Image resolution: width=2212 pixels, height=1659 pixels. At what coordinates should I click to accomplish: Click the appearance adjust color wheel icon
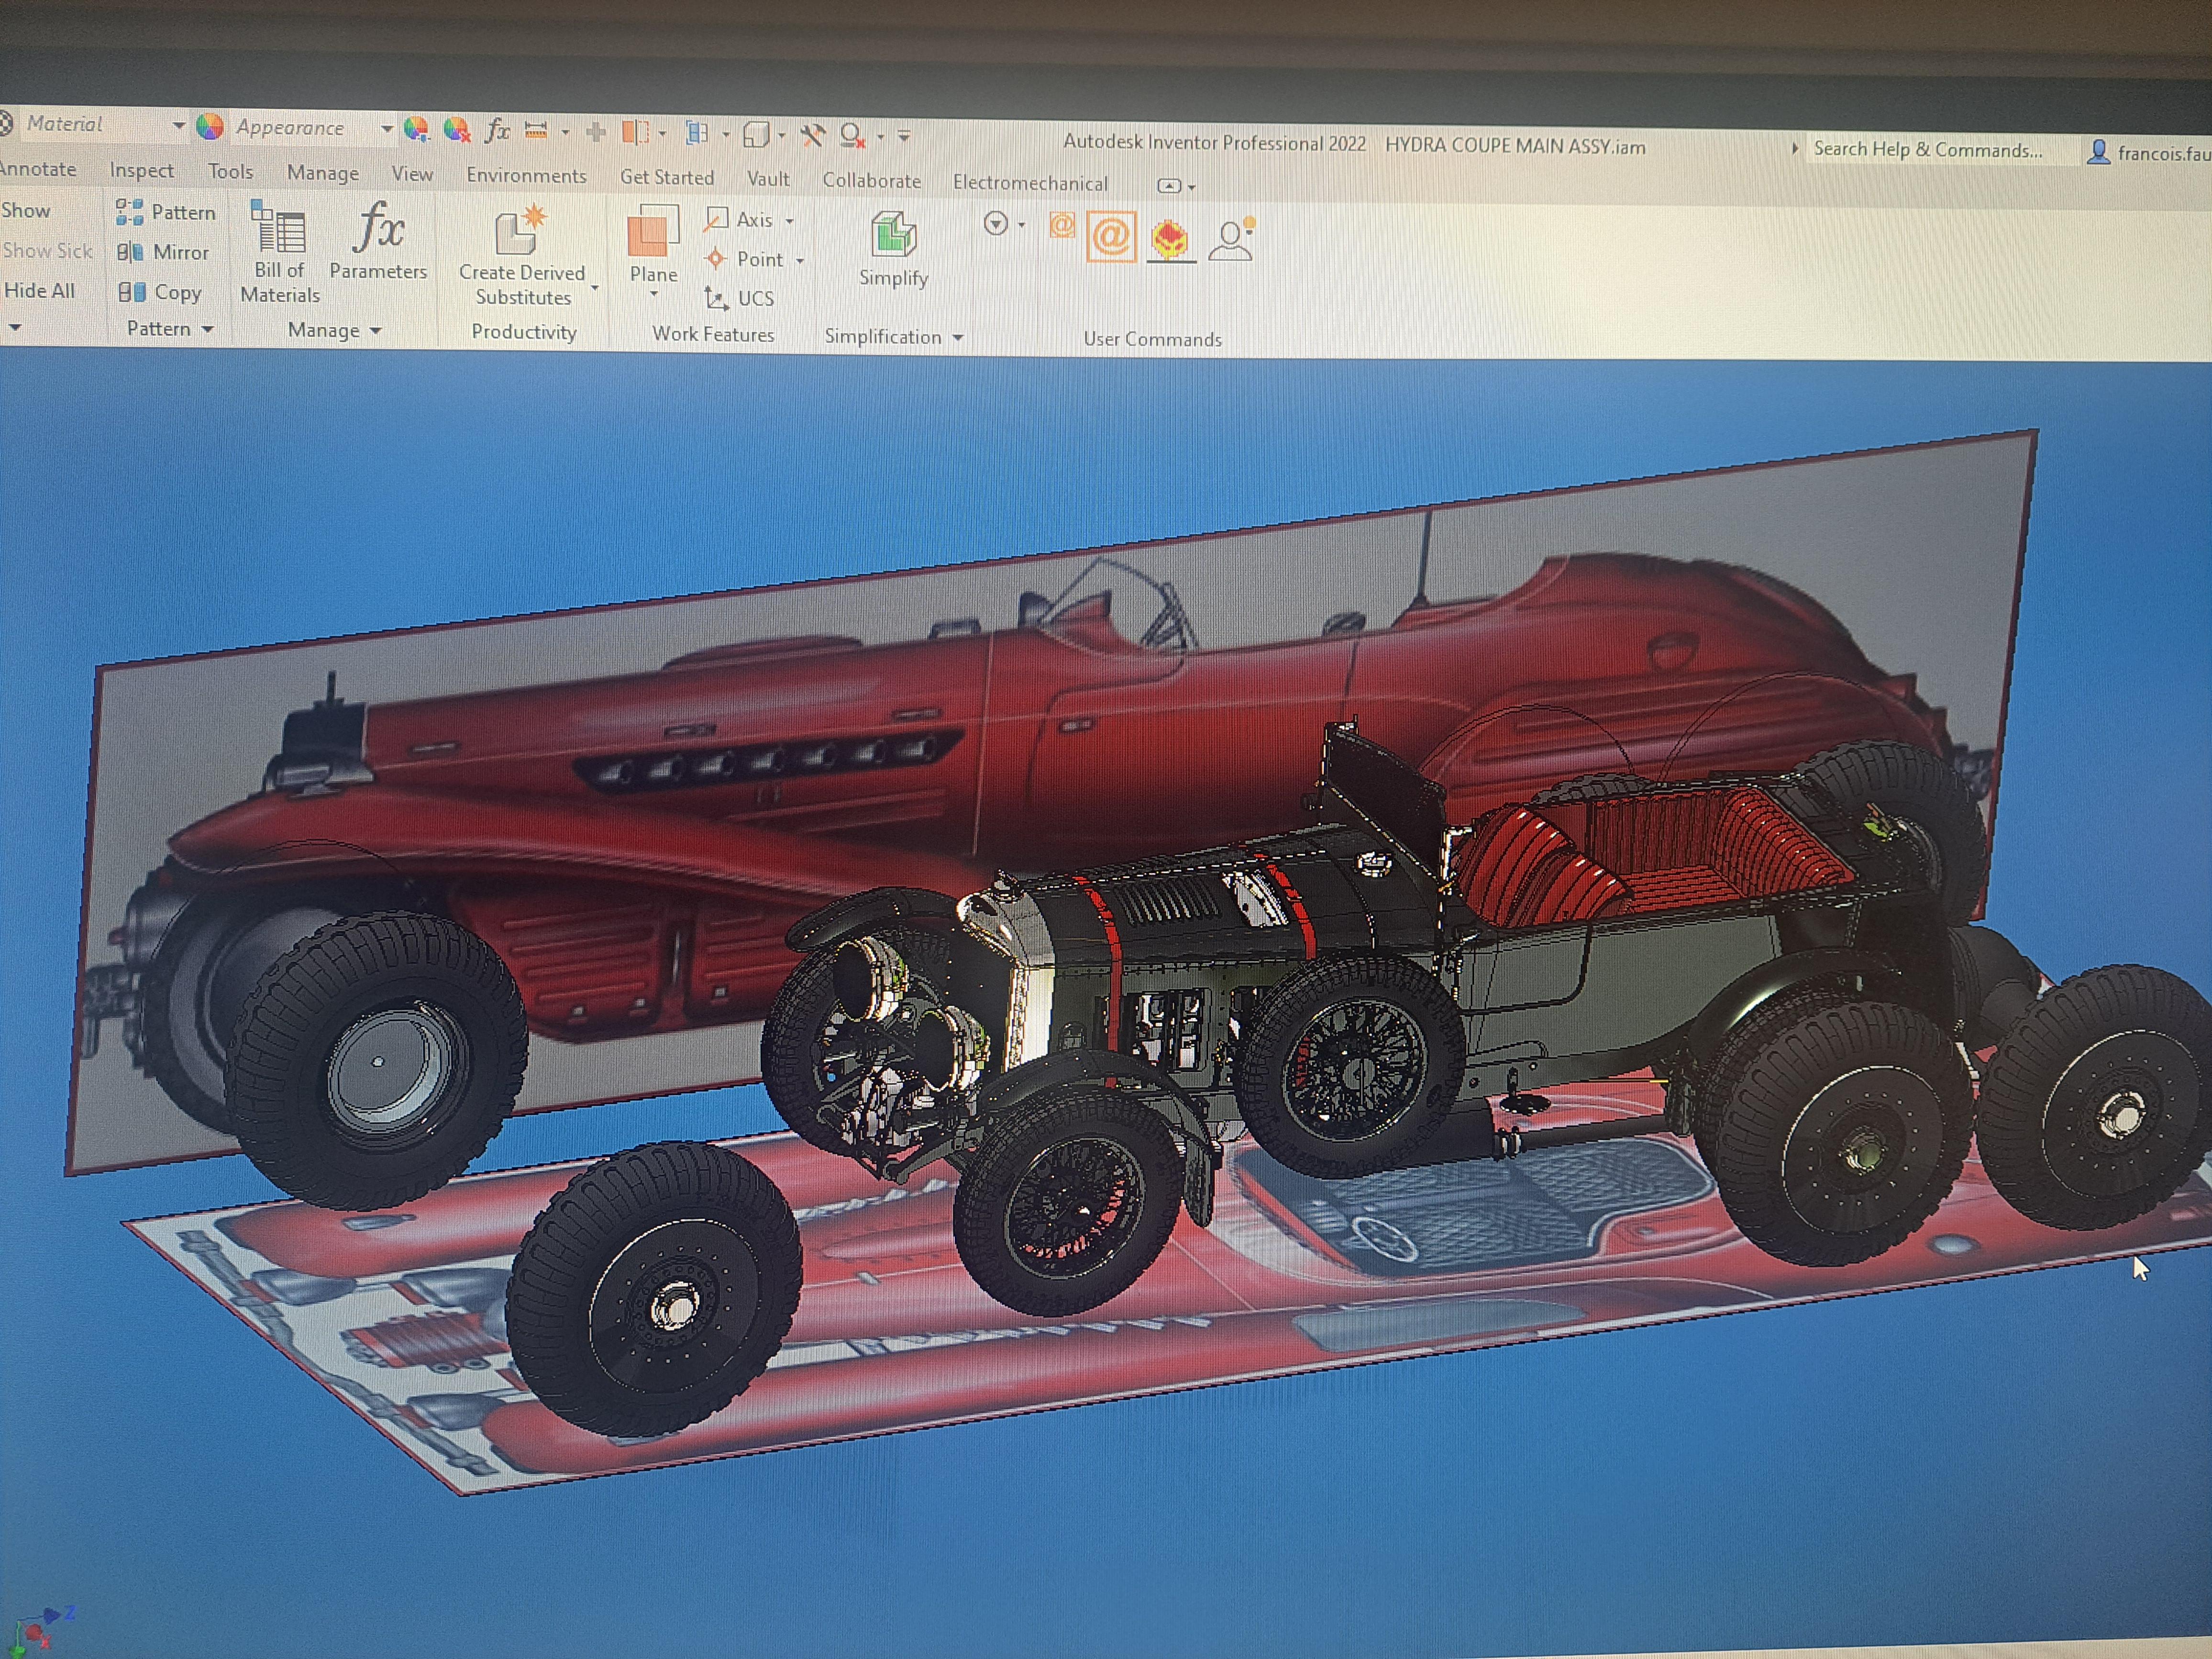pos(416,128)
